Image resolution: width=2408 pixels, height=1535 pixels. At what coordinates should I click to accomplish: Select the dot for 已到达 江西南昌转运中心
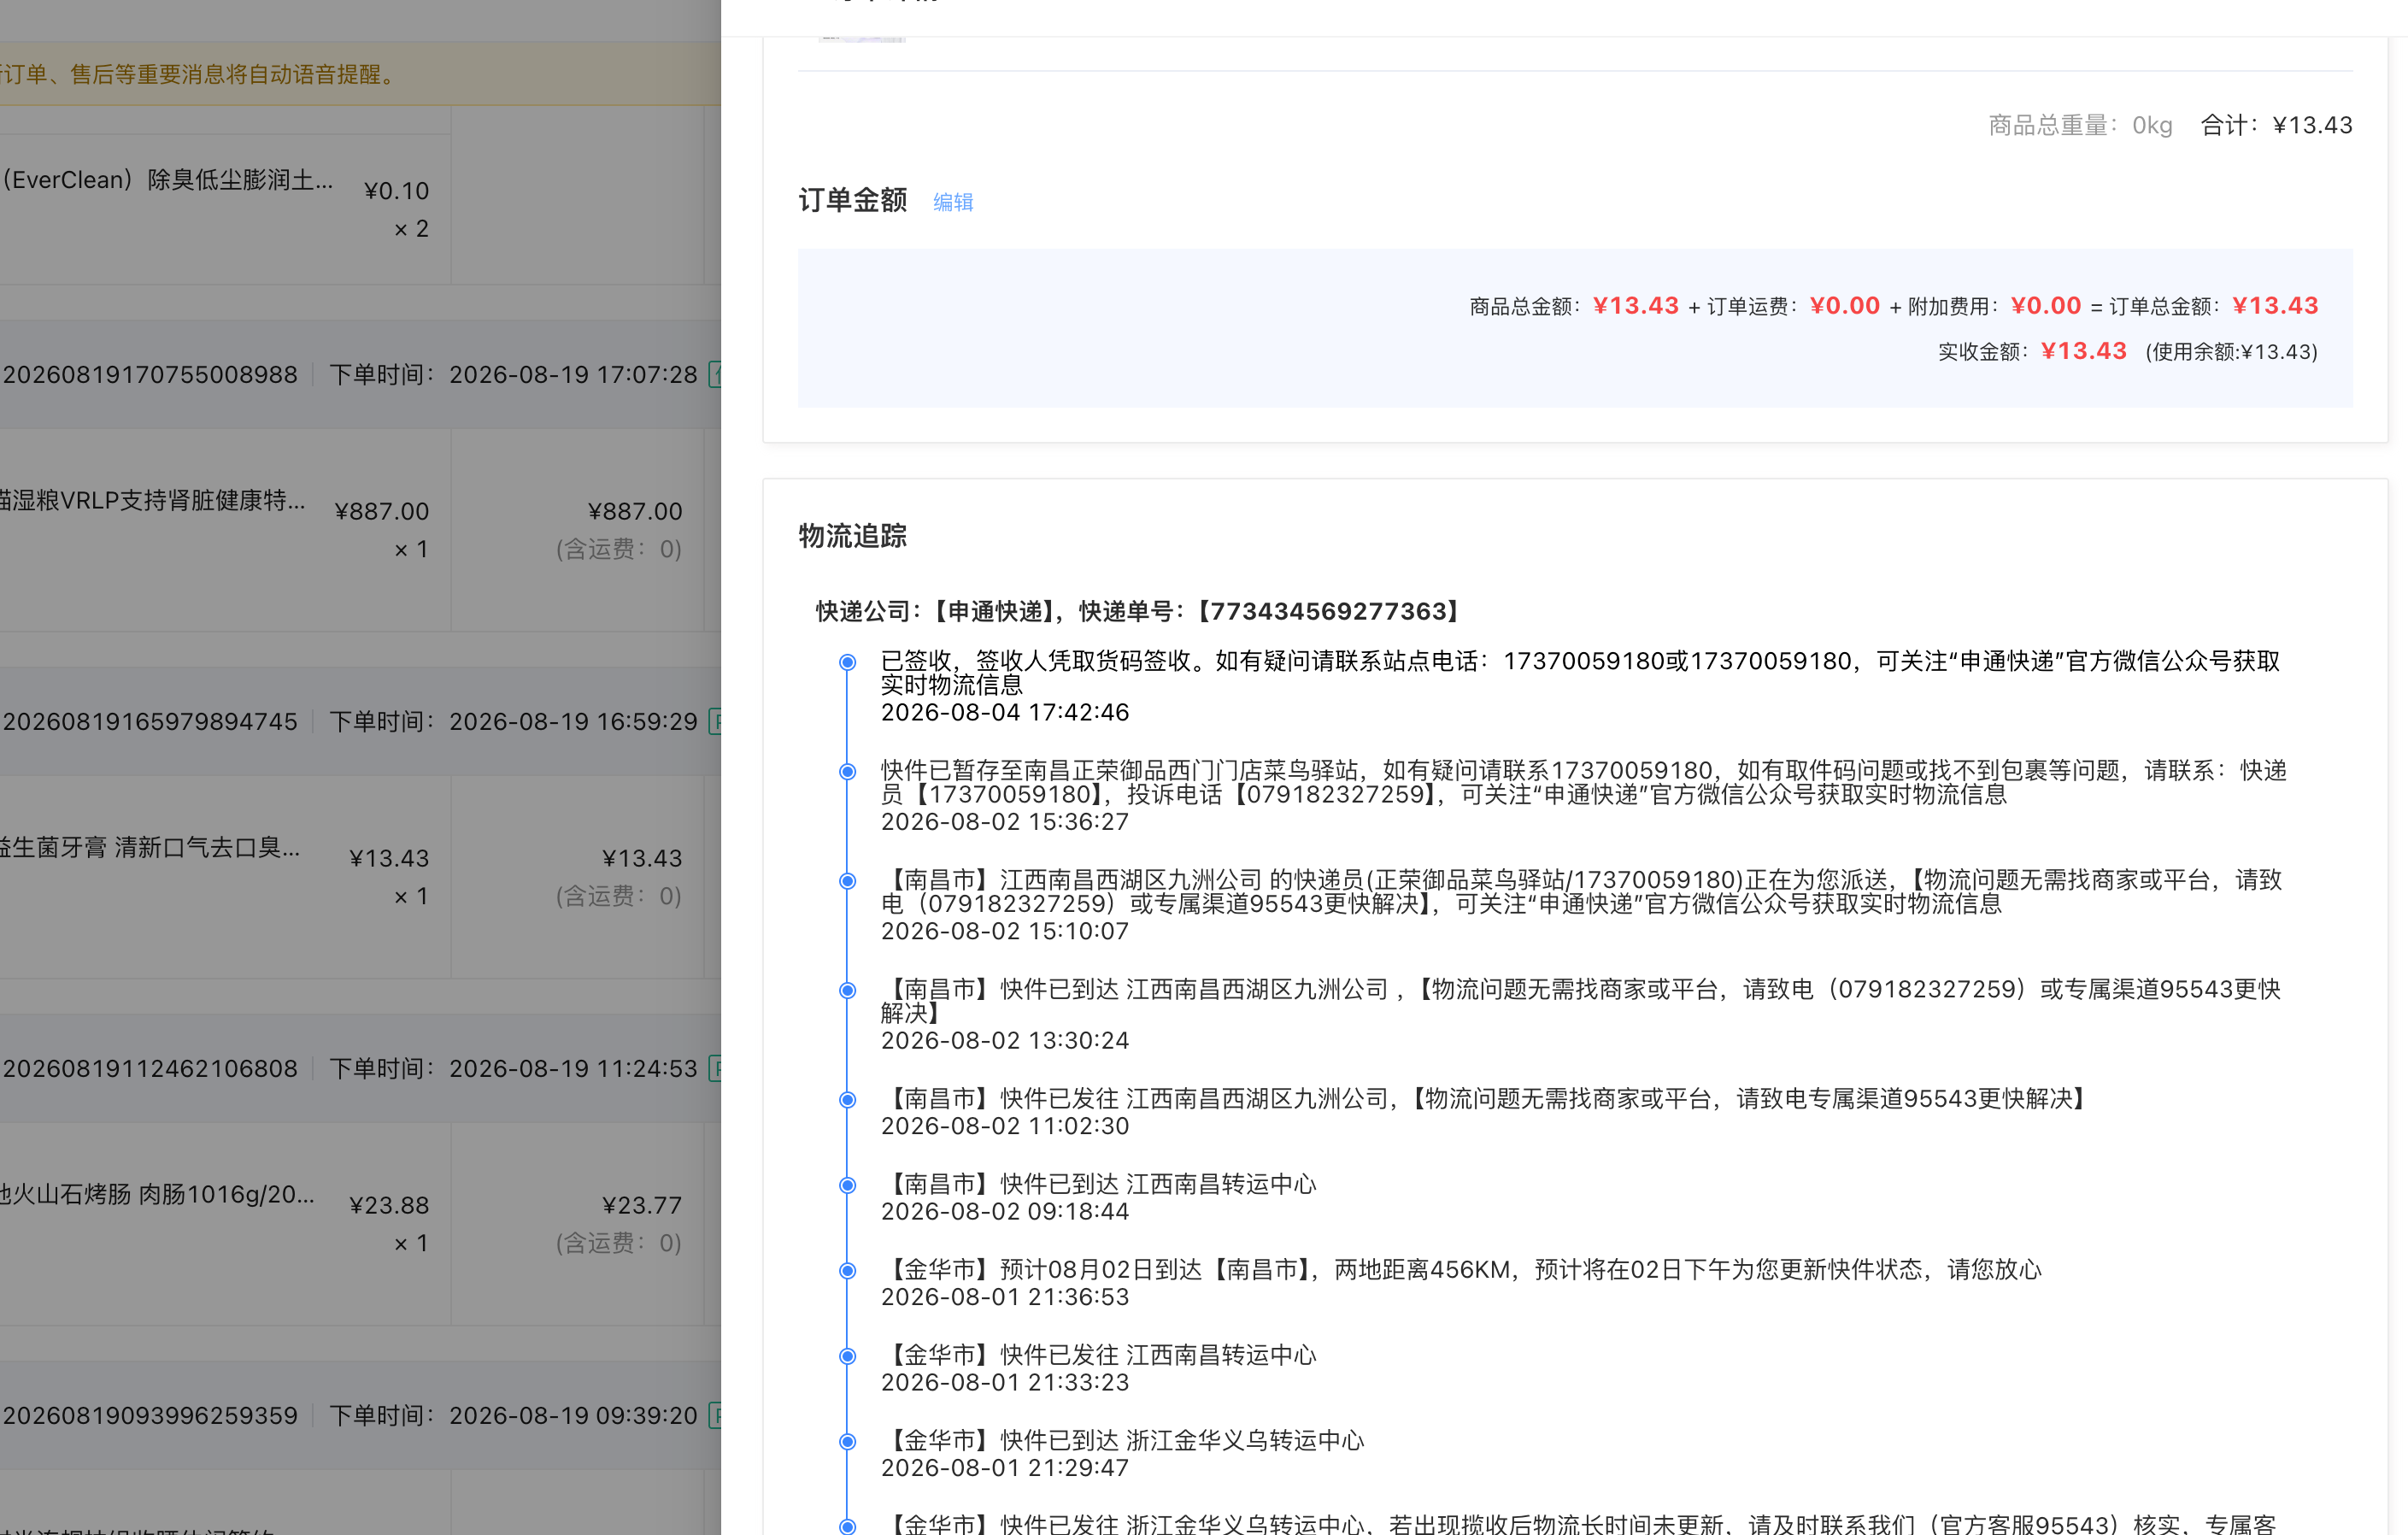tap(847, 1185)
